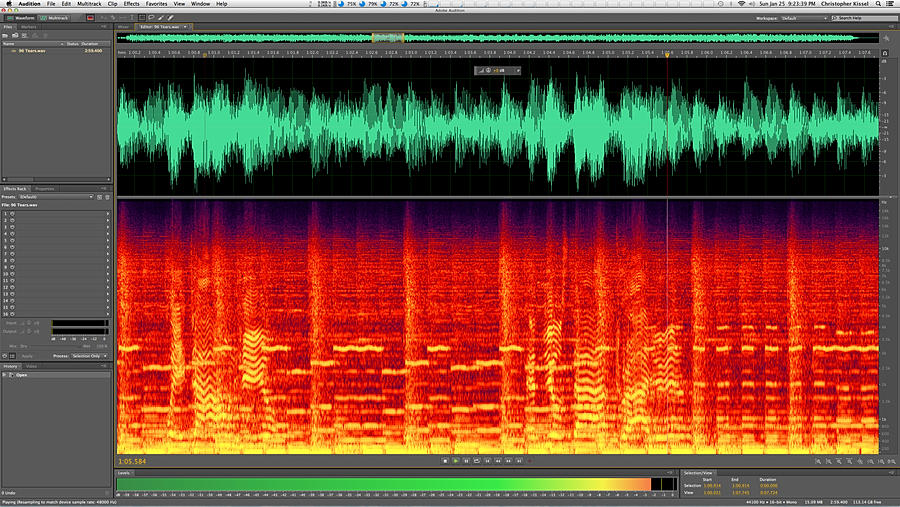Open effect list arrow for slot 1

(107, 214)
